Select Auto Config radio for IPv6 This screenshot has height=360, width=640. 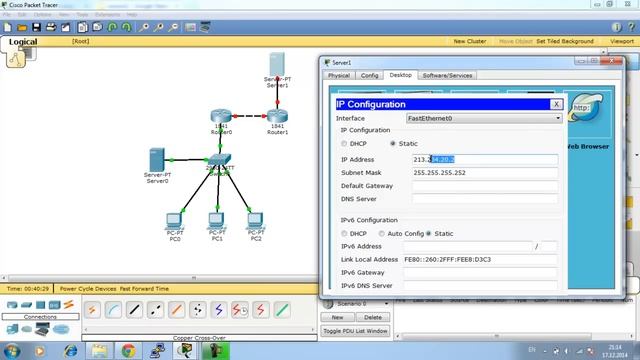(x=381, y=233)
